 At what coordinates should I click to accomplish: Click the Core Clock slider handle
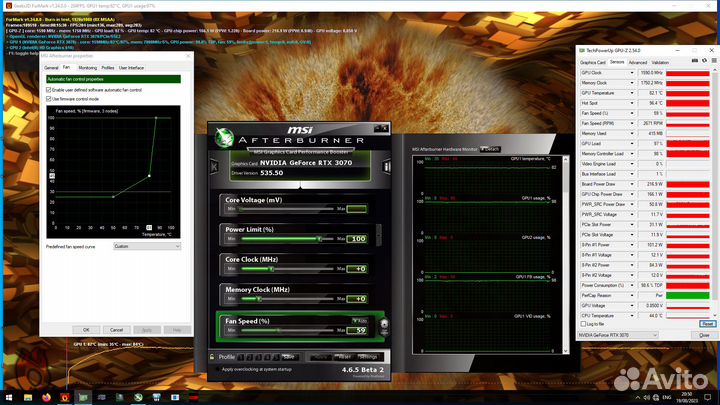tap(271, 269)
